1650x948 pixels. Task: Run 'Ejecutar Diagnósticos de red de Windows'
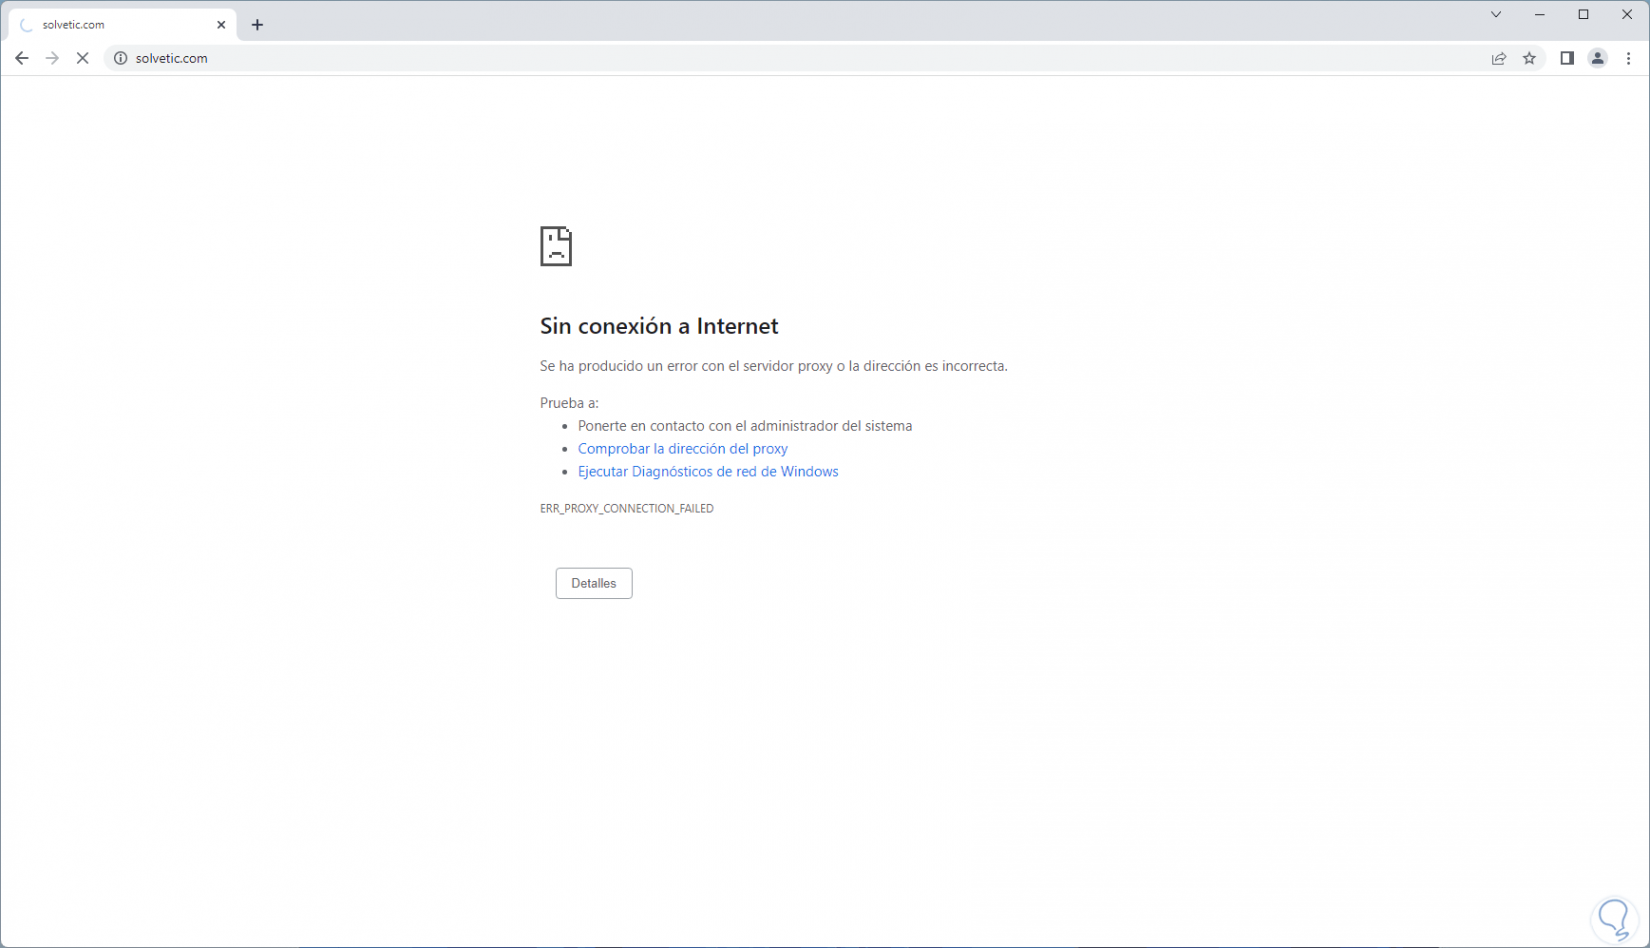click(708, 472)
